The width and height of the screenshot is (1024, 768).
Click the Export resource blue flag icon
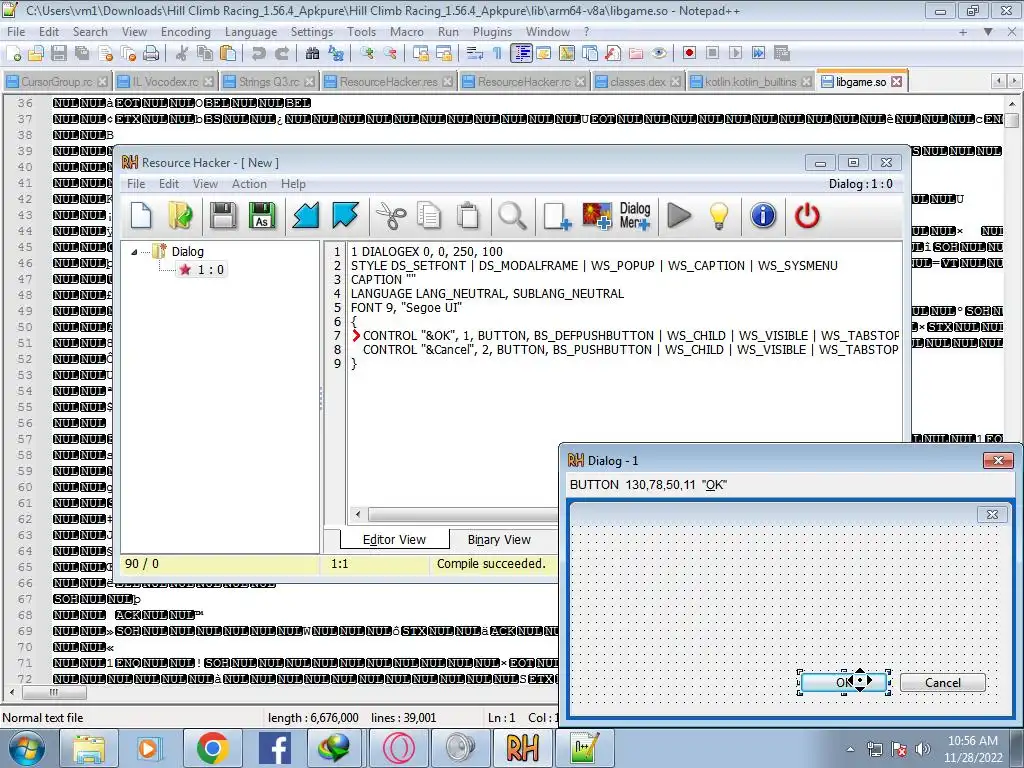(x=345, y=216)
